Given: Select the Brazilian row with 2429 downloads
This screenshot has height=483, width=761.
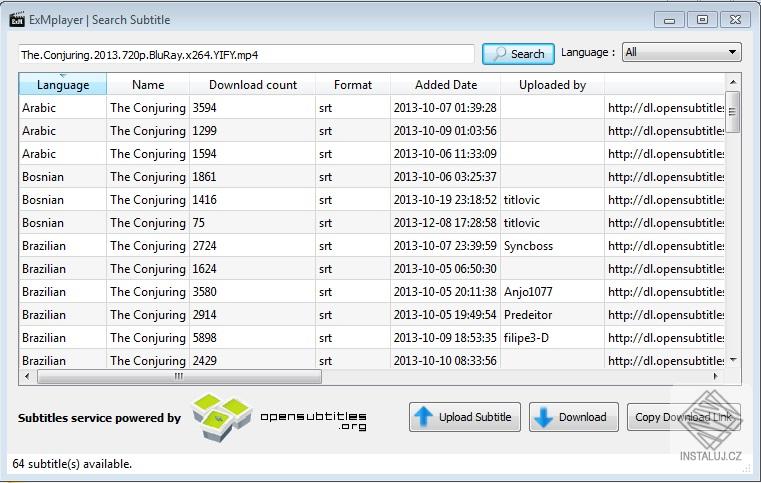Looking at the screenshot, I should pos(372,360).
